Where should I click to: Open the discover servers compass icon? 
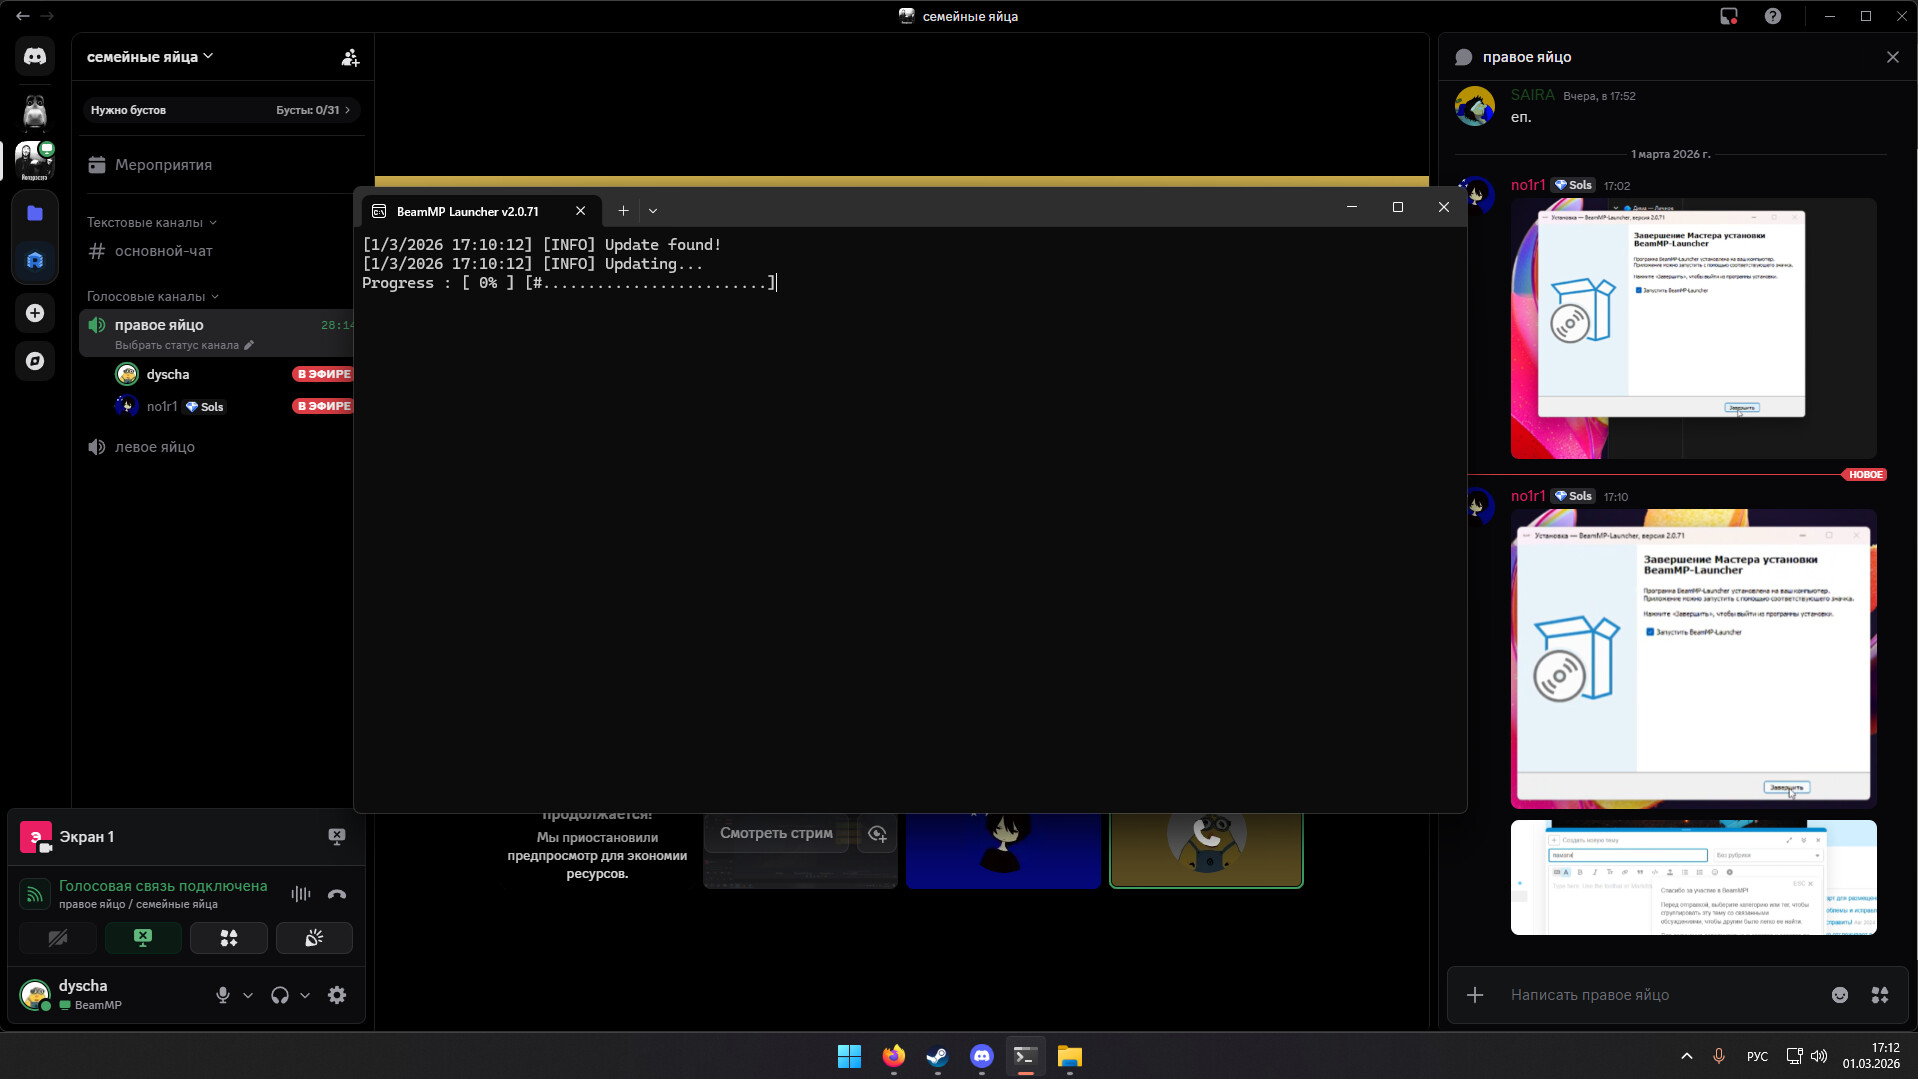tap(35, 361)
